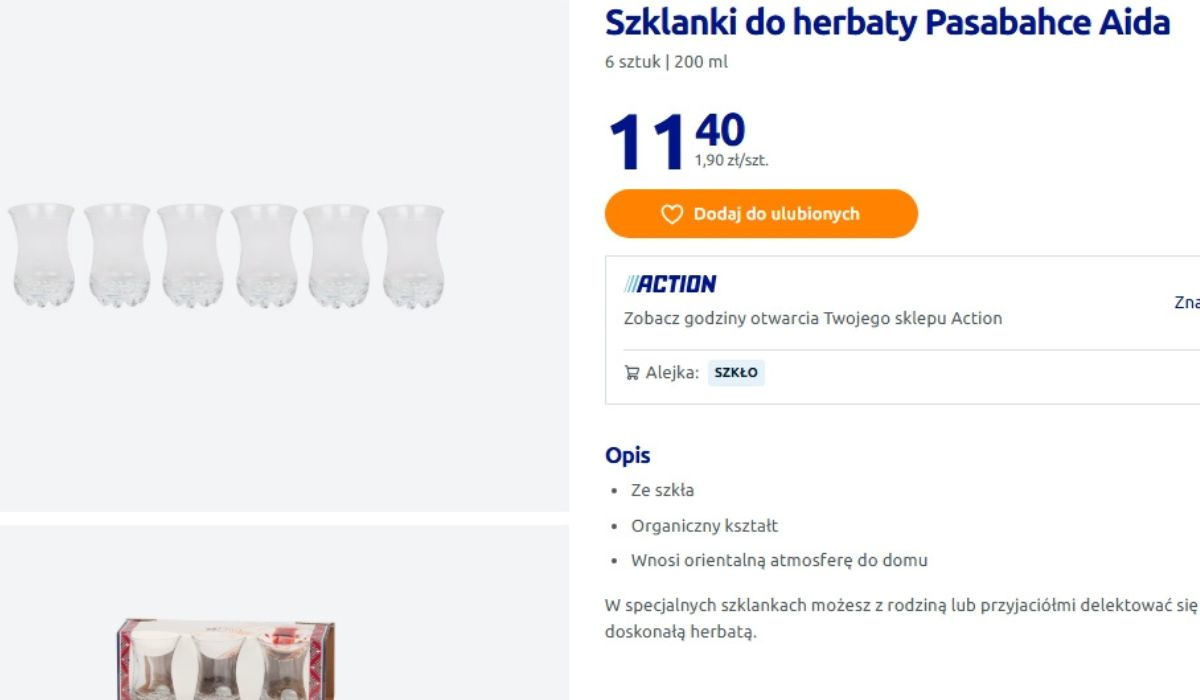Click the Action store logo
The height and width of the screenshot is (700, 1200).
[670, 284]
